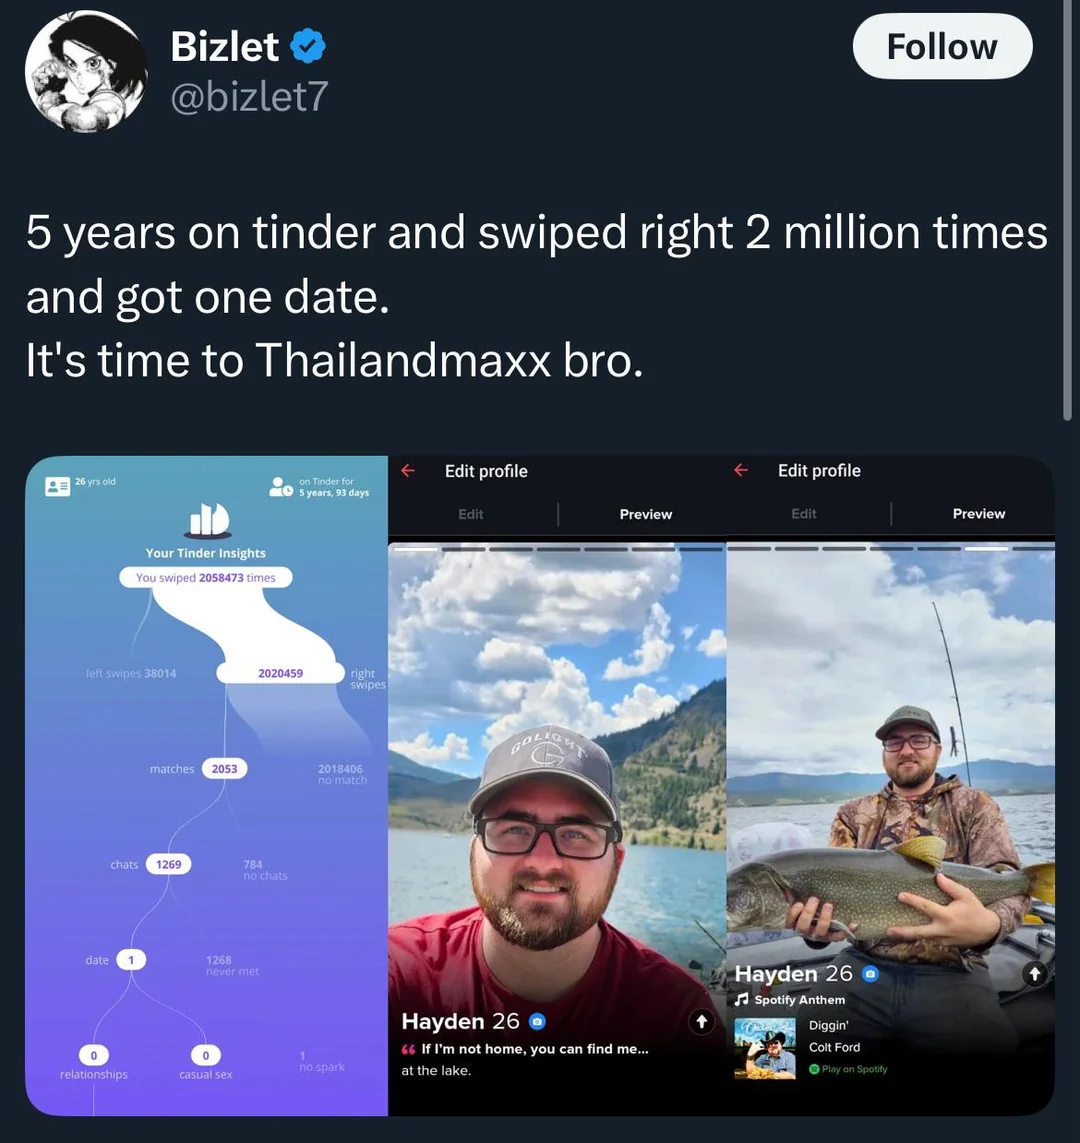Click the blue verified badge next to Bizlet
Viewport: 1080px width, 1143px height.
point(308,47)
